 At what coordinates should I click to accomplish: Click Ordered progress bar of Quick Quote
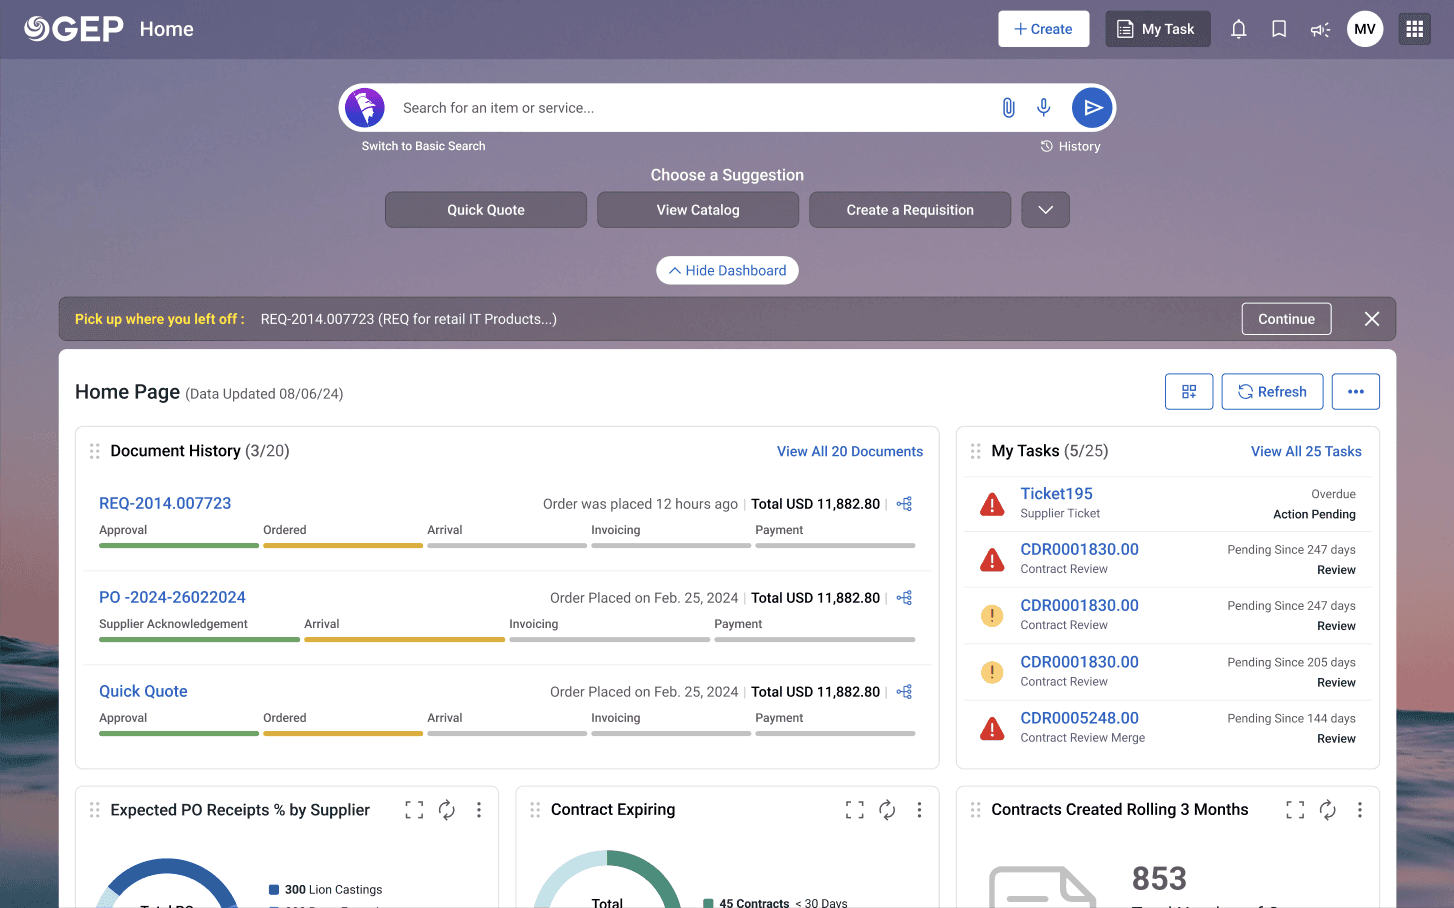pyautogui.click(x=343, y=734)
